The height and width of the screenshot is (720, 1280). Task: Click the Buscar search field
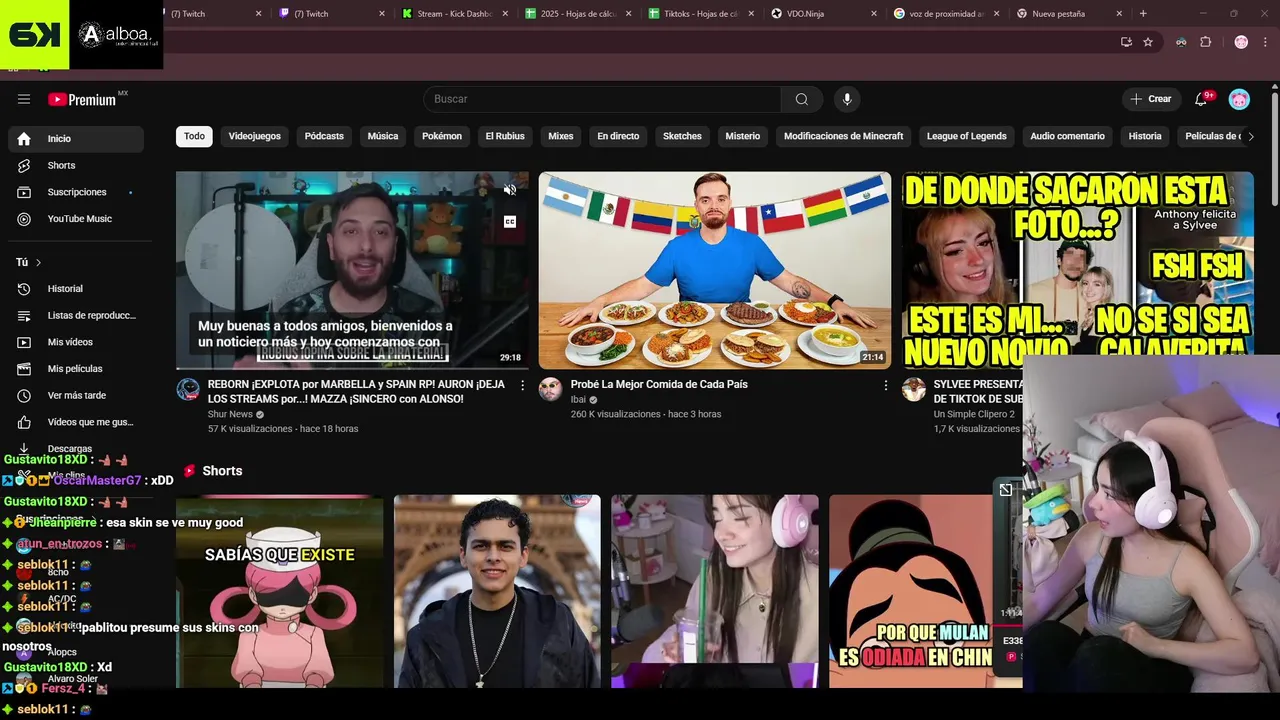(x=602, y=99)
